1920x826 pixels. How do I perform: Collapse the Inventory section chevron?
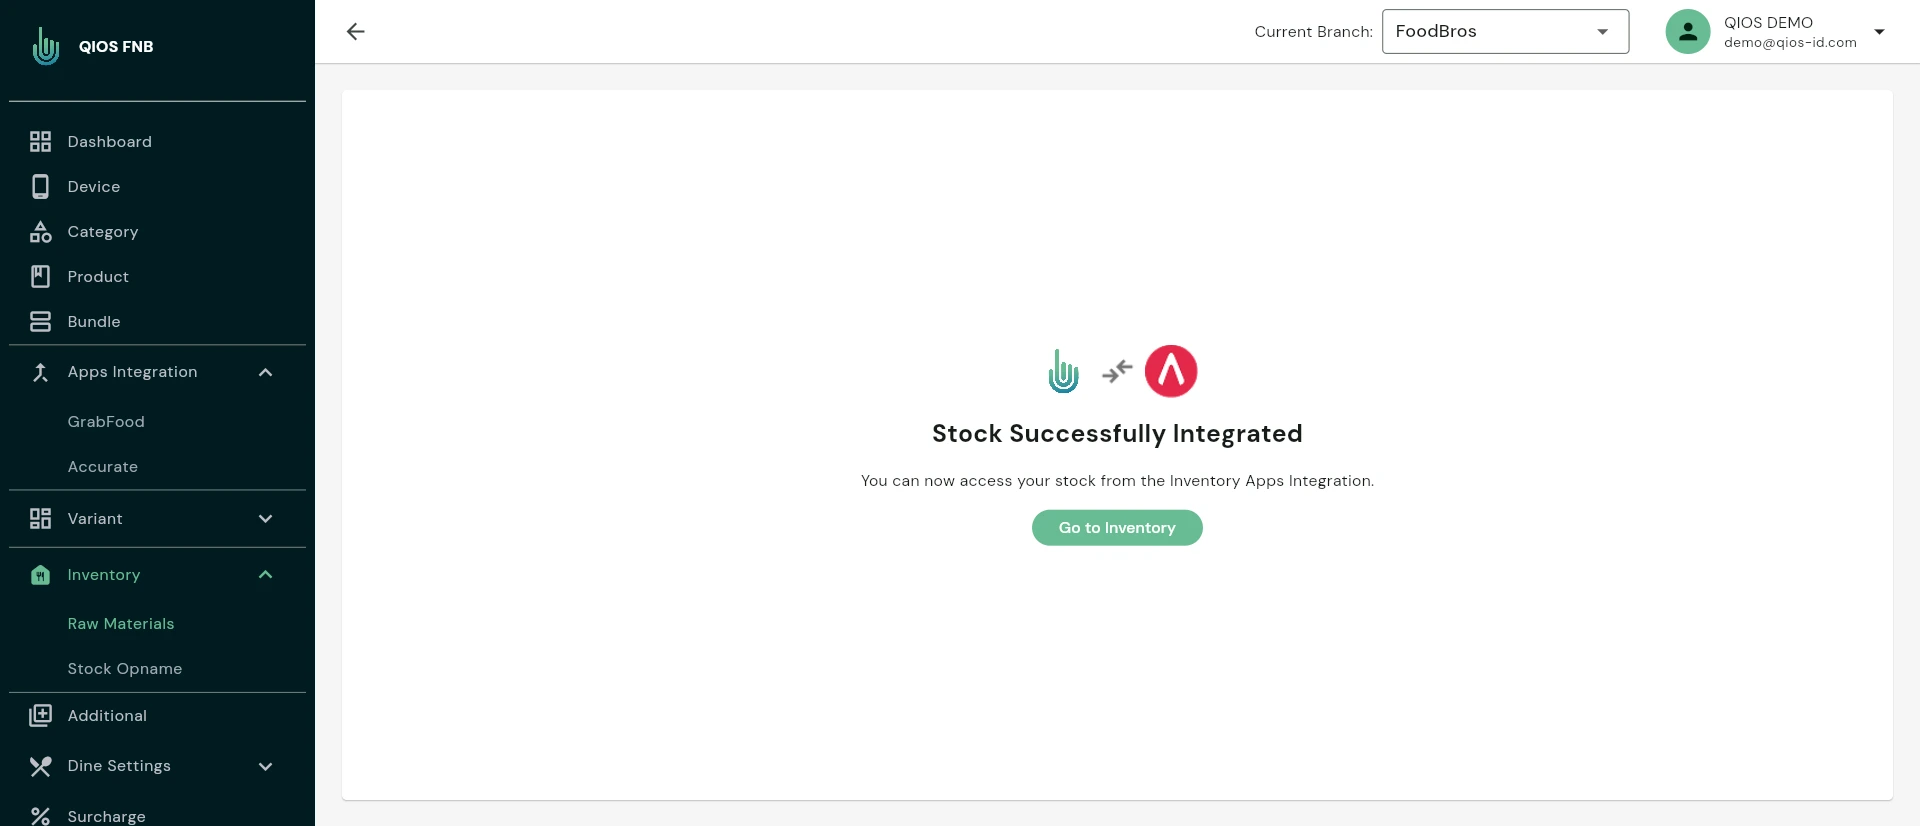pyautogui.click(x=265, y=575)
